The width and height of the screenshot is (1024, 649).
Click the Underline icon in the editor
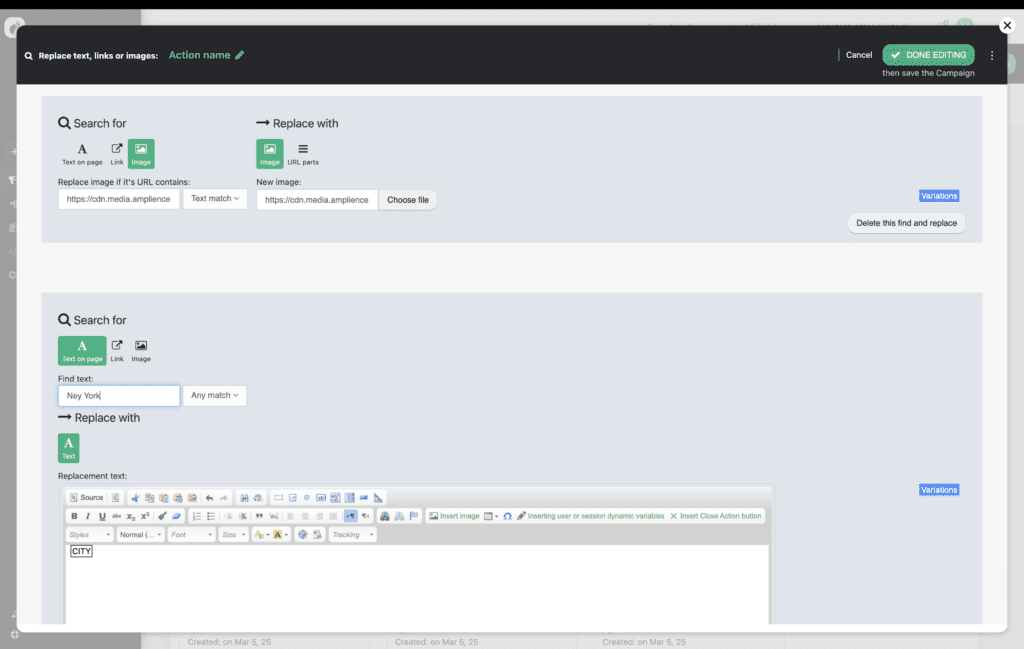point(102,516)
